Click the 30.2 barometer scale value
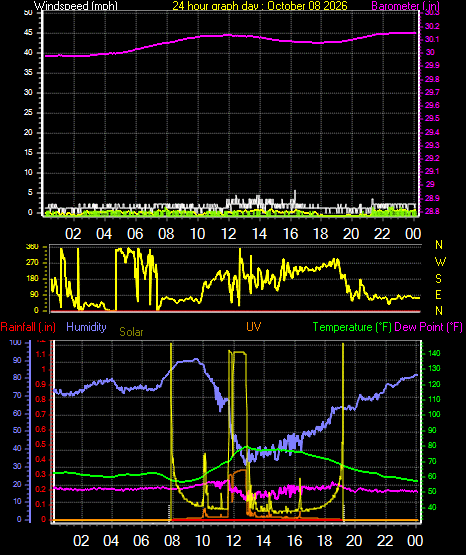466x555 pixels. pyautogui.click(x=432, y=26)
